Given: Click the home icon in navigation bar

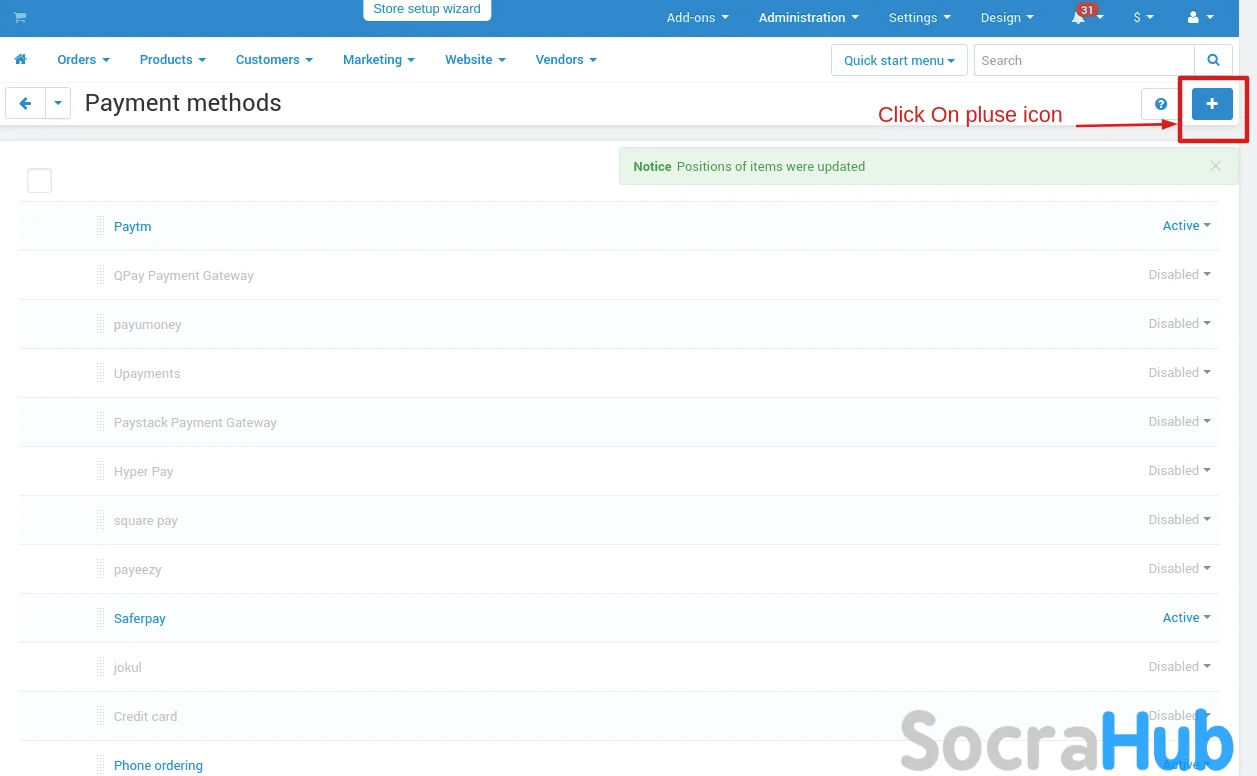Looking at the screenshot, I should tap(20, 60).
